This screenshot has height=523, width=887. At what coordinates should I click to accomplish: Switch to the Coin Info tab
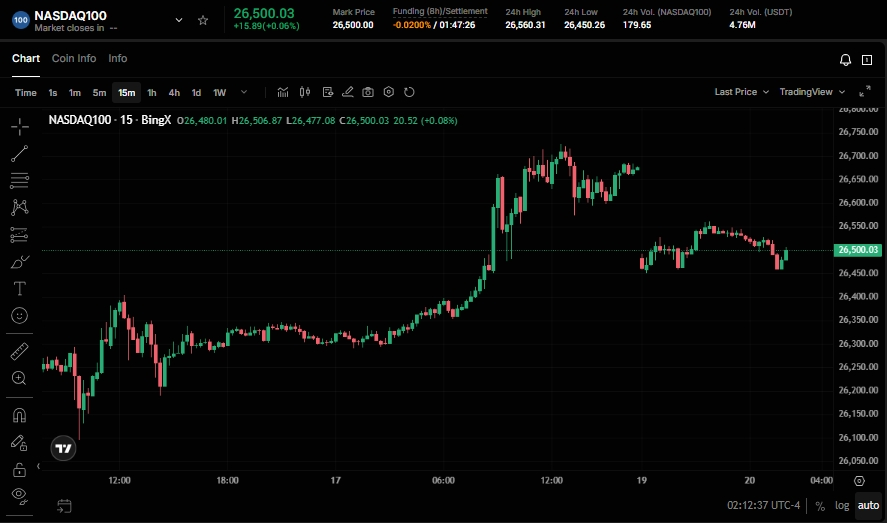(x=74, y=59)
